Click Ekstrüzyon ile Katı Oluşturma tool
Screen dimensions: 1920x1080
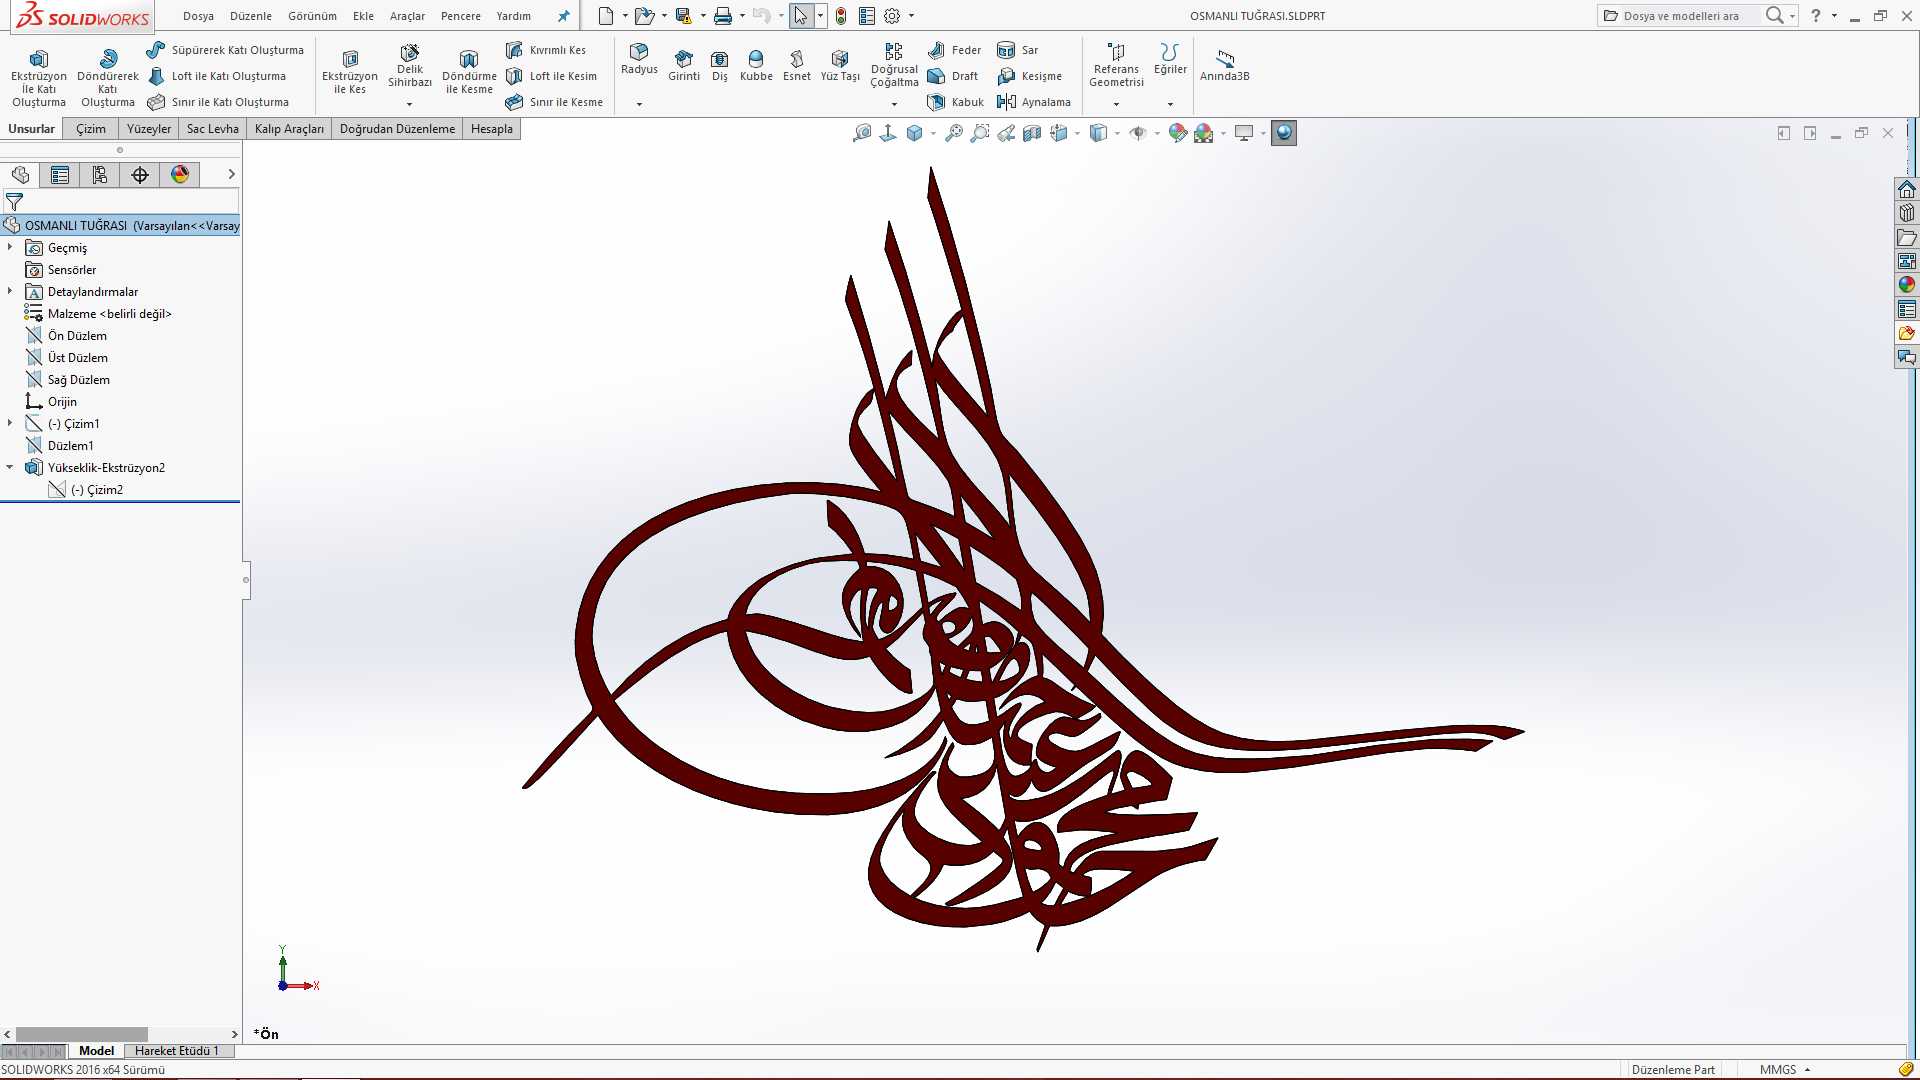[x=38, y=76]
